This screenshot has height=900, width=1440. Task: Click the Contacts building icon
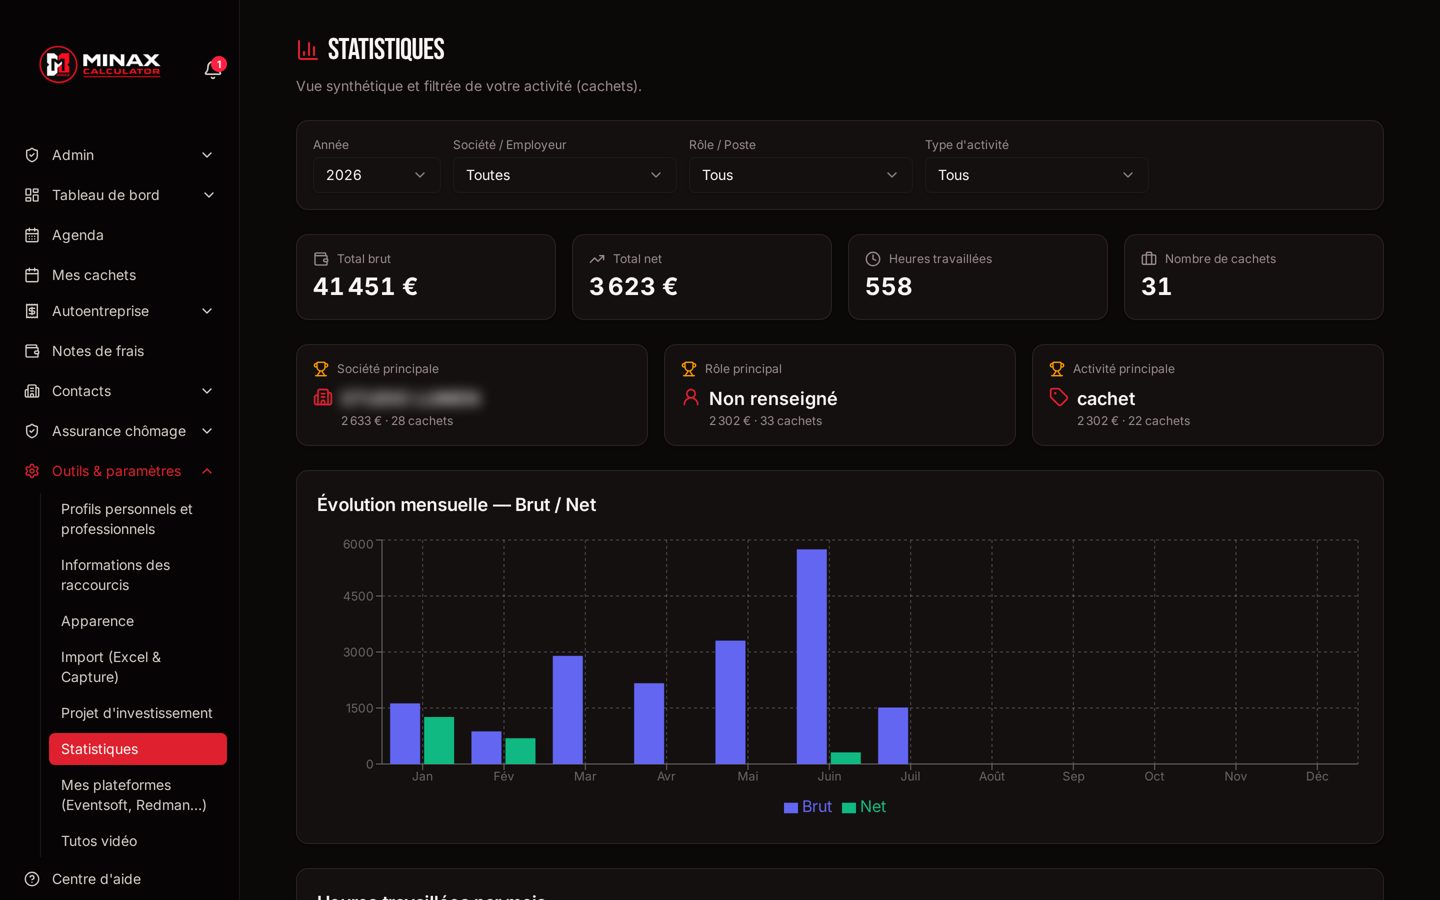pyautogui.click(x=32, y=391)
